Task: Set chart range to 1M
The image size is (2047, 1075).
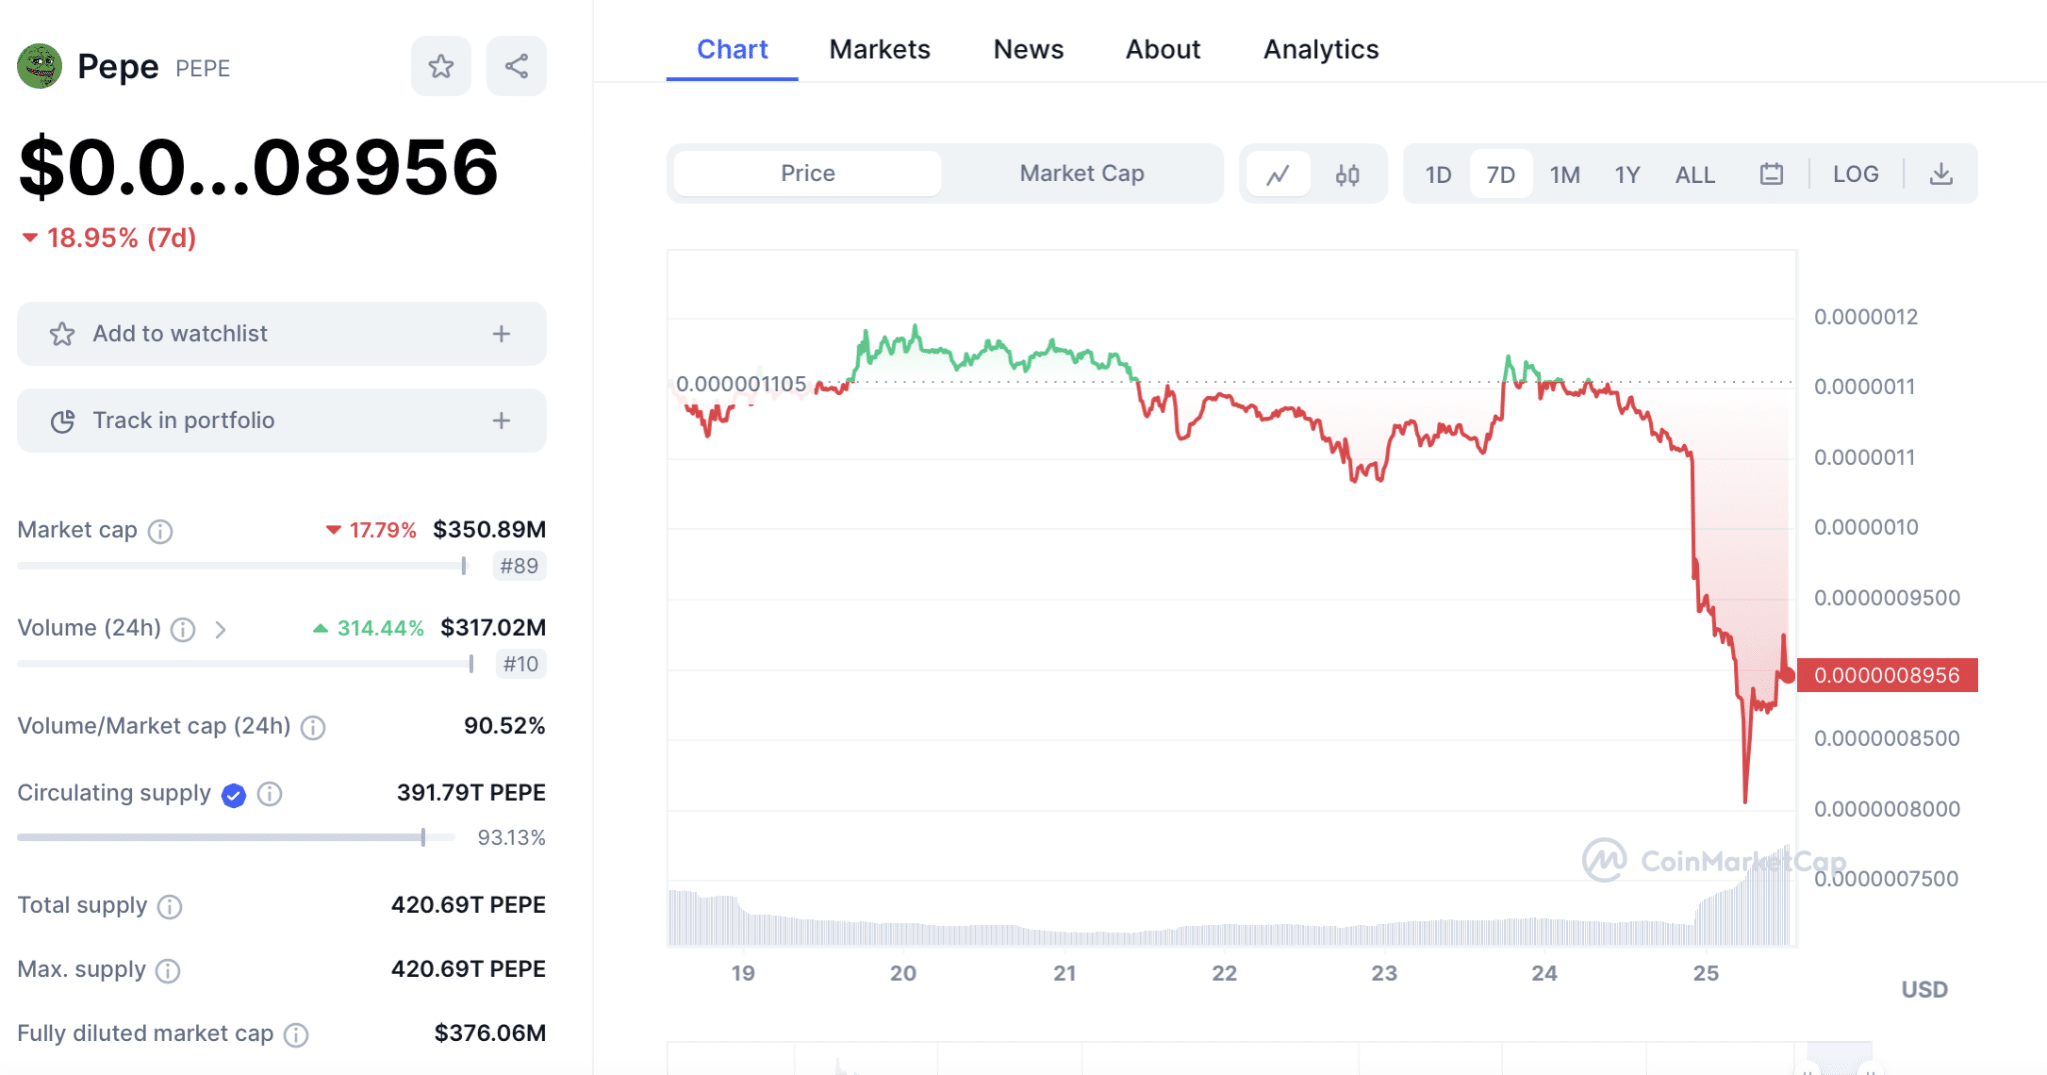Action: (1565, 175)
